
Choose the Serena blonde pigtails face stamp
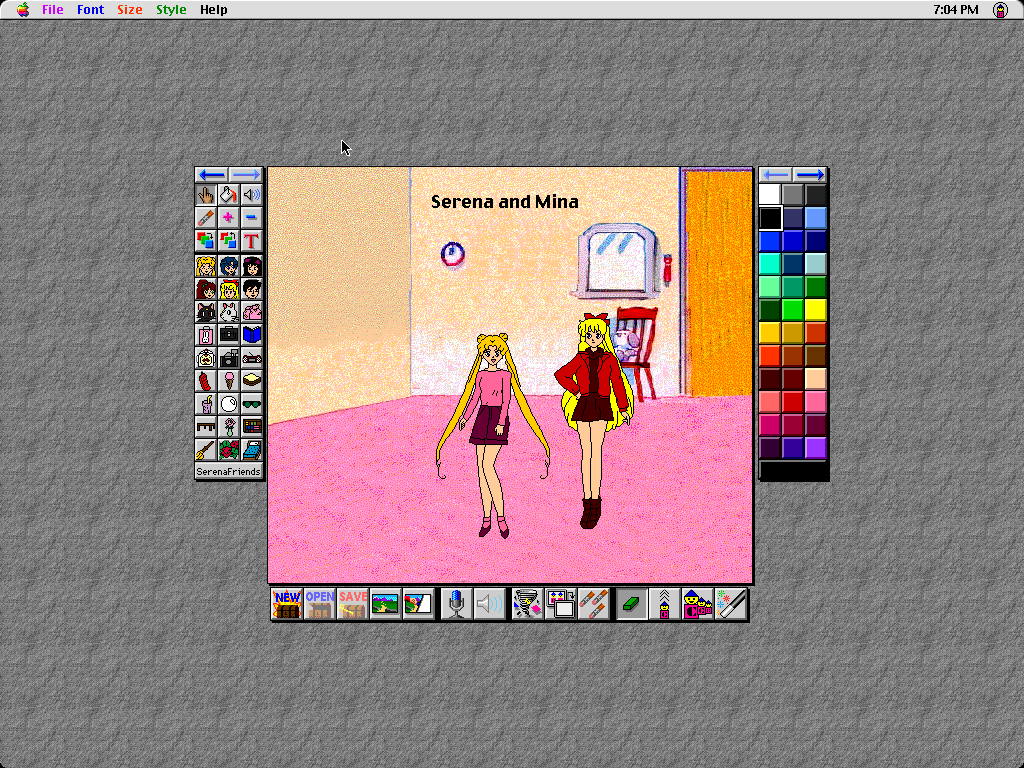tap(206, 266)
